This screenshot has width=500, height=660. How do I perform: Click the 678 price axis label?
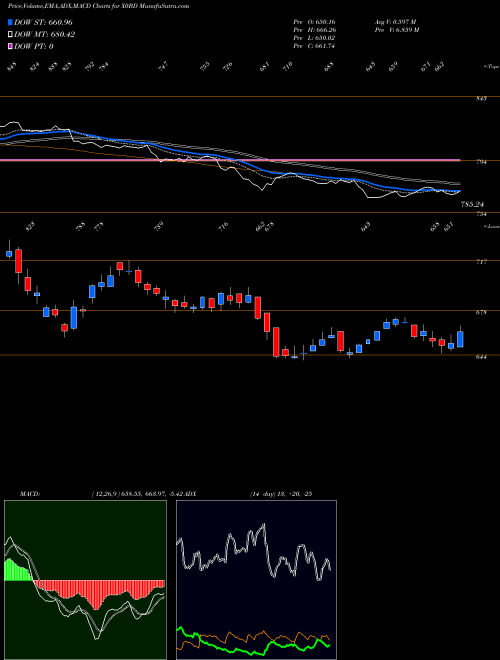point(481,312)
